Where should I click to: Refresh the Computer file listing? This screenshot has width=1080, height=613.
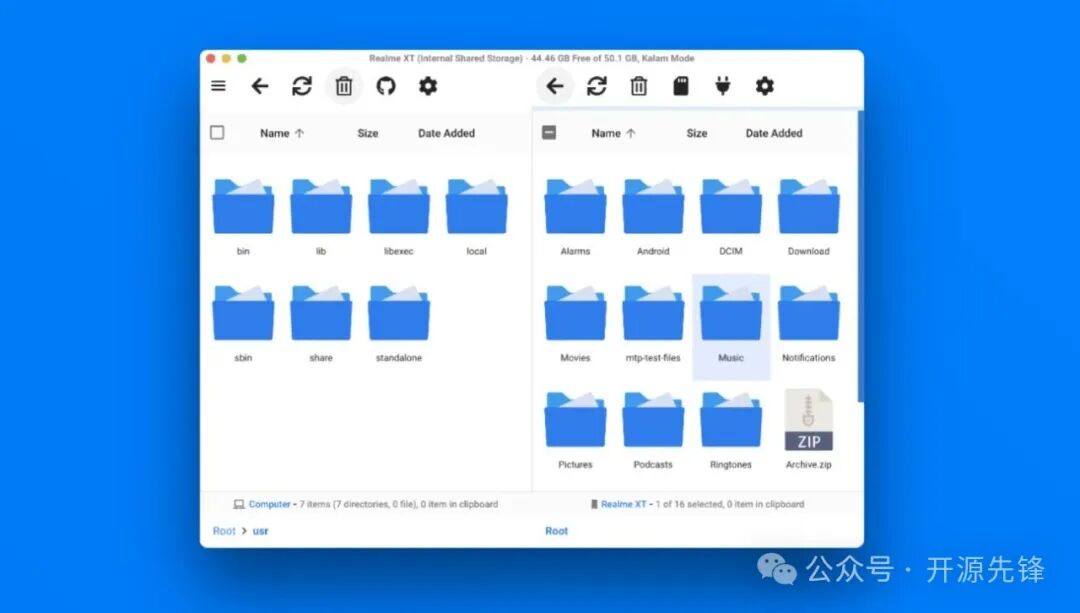302,86
